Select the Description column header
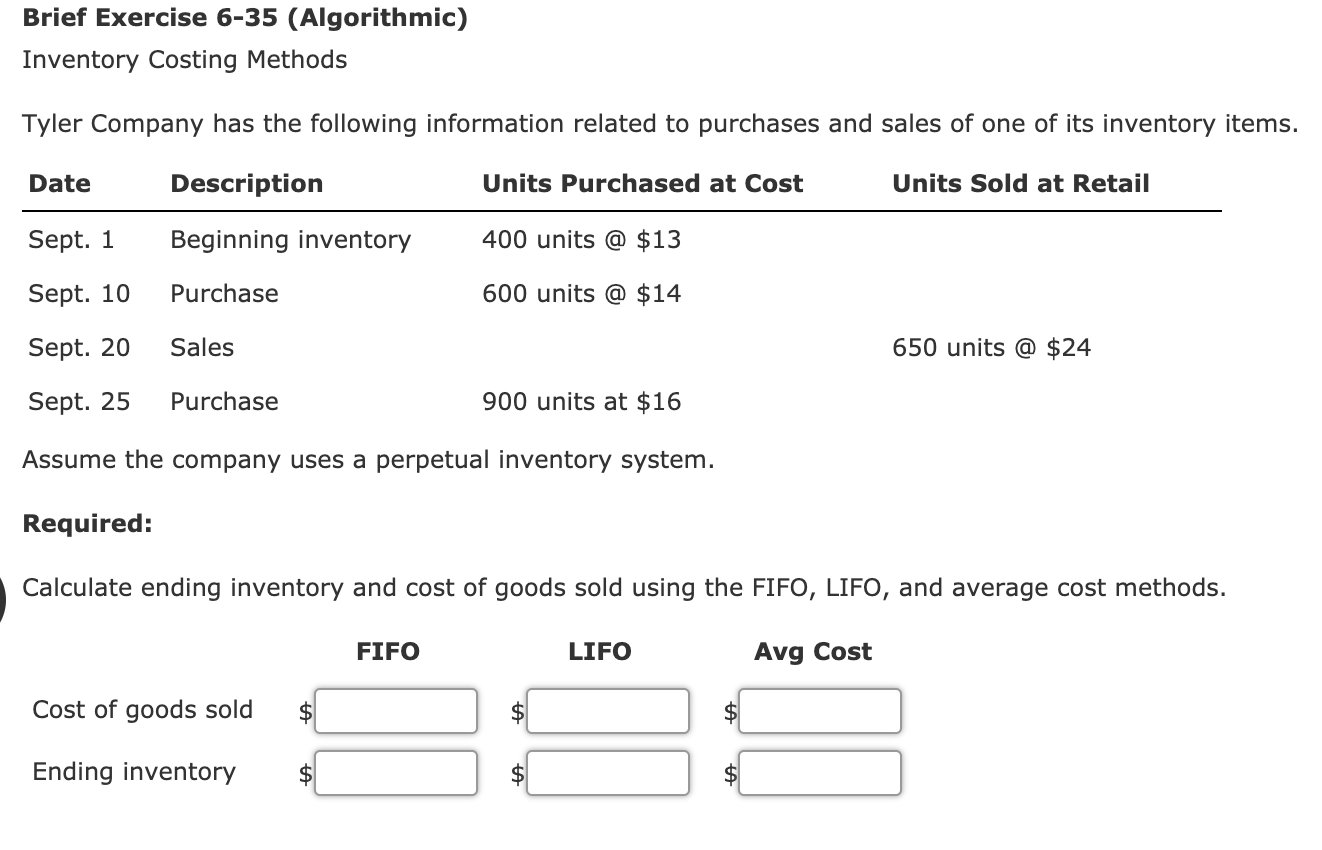Screen dimensions: 1322x850 point(246,183)
